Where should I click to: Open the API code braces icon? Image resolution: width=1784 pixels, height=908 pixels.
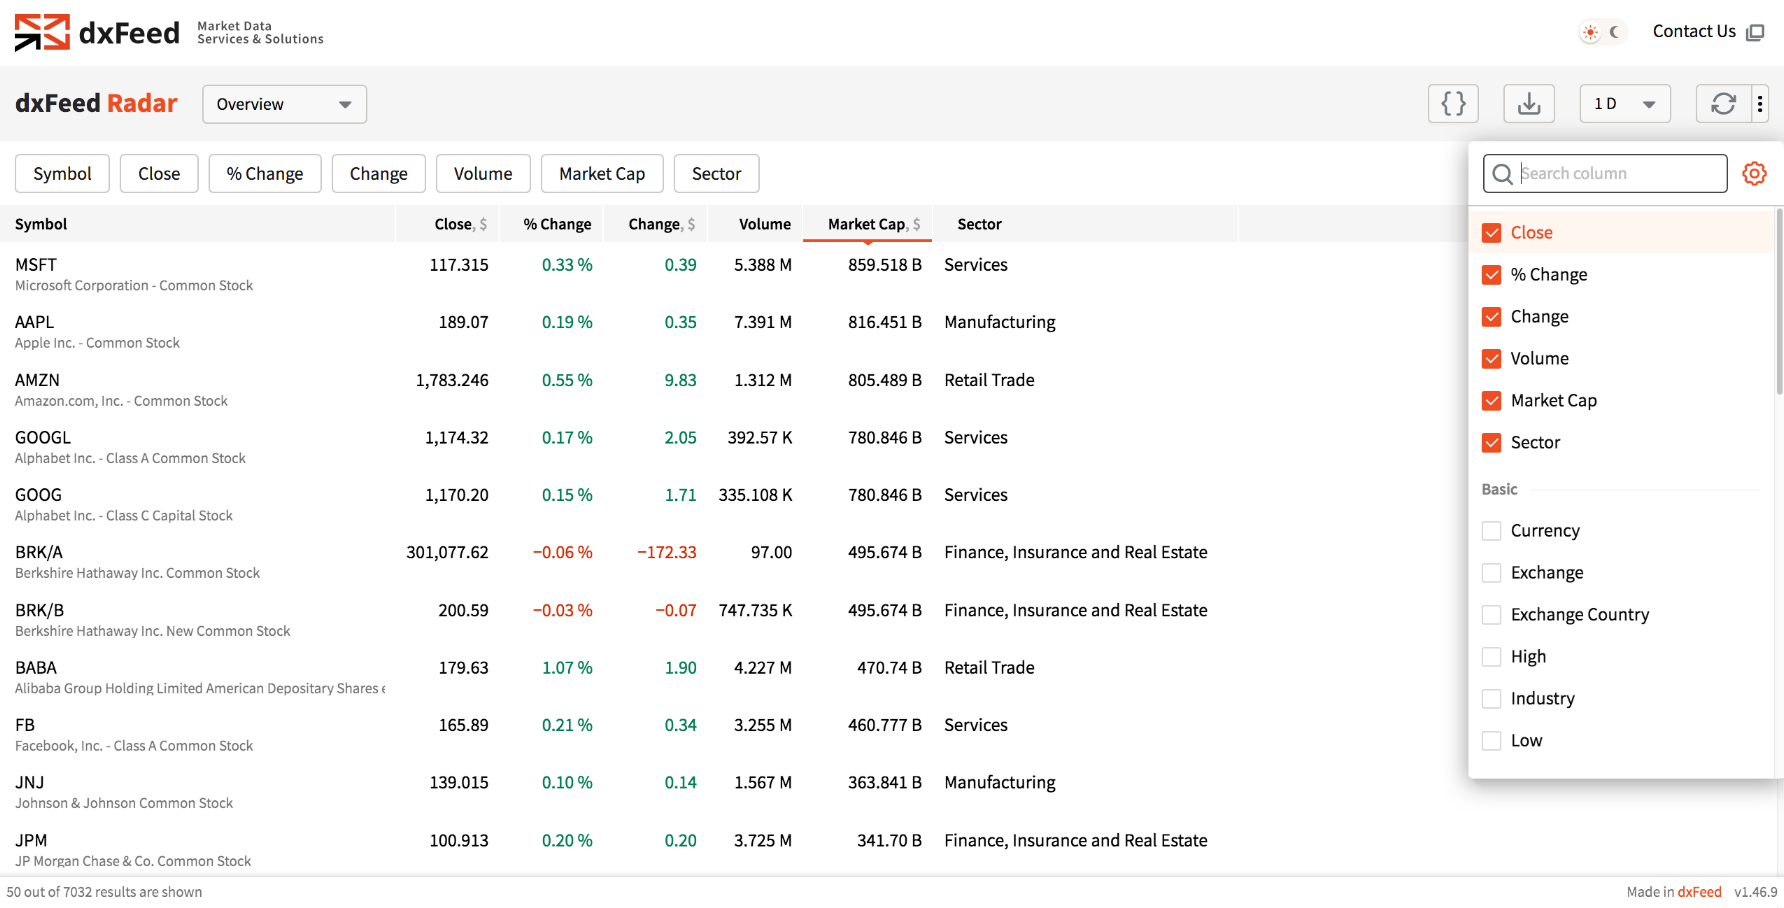pyautogui.click(x=1453, y=104)
